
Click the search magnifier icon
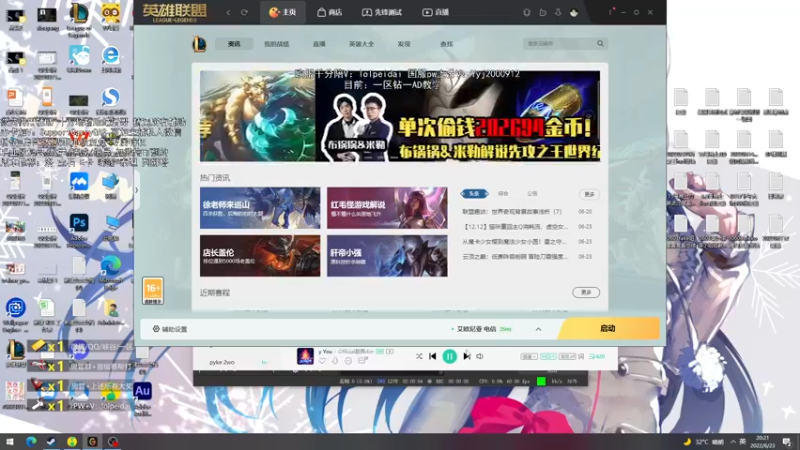pos(601,44)
